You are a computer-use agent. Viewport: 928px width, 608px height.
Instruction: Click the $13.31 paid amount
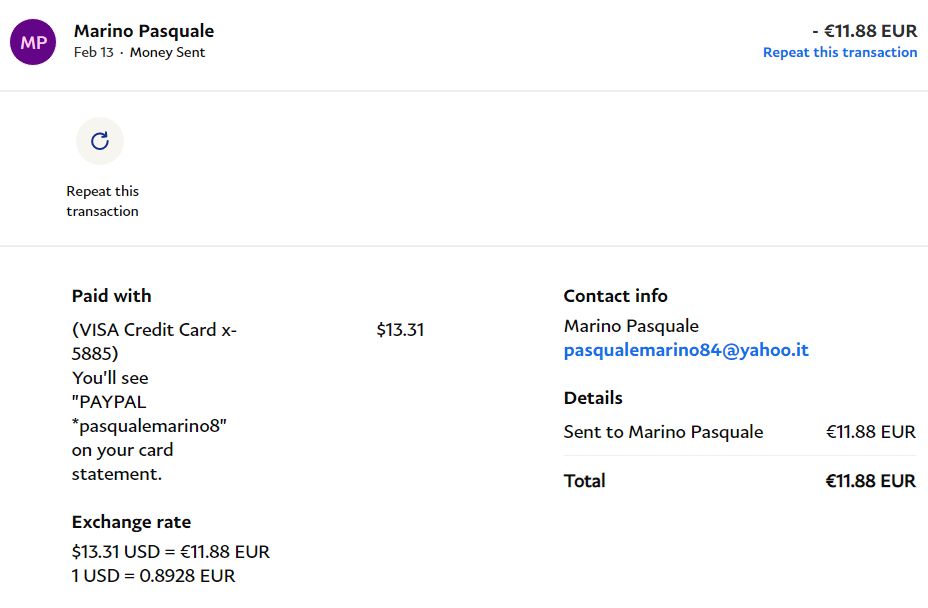point(400,329)
